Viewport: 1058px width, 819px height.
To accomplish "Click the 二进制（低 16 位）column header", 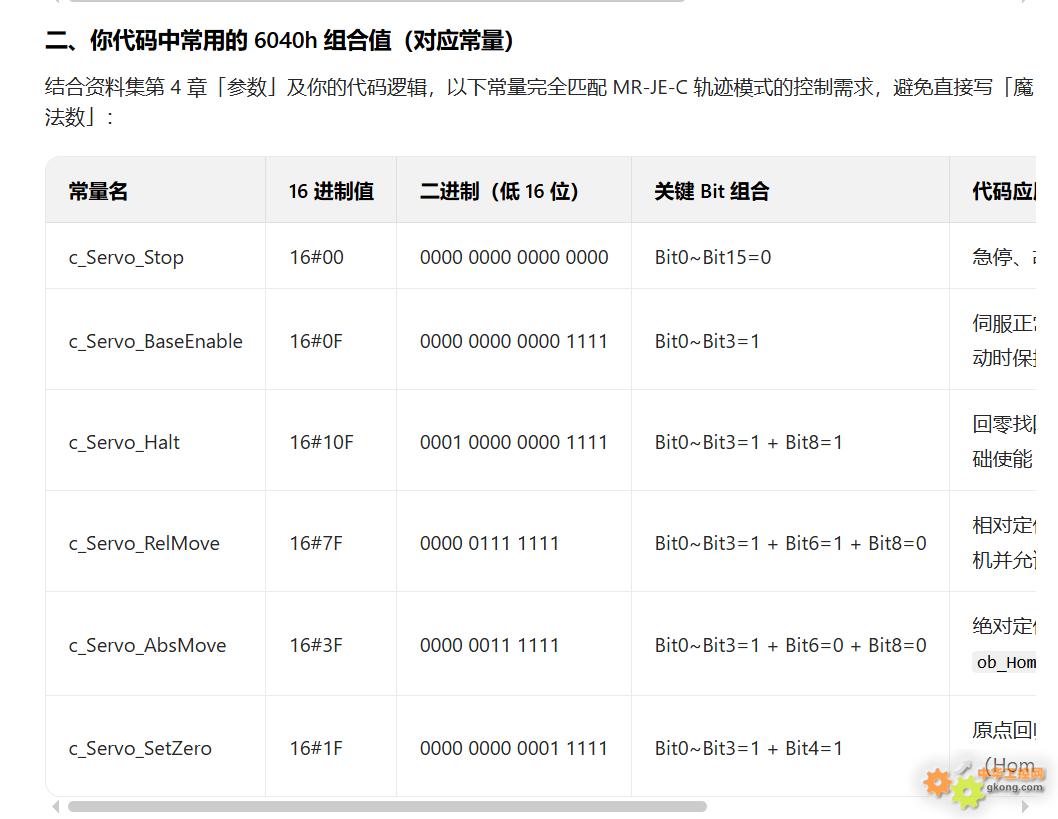I will (500, 191).
